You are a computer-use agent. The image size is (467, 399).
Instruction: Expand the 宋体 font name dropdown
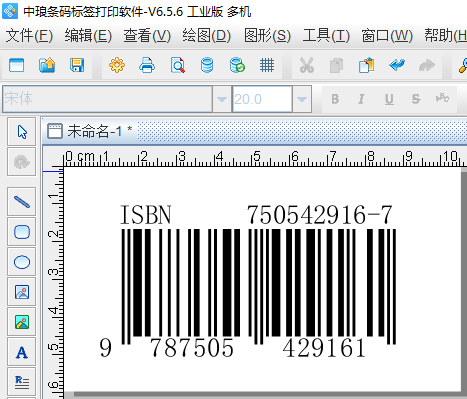(222, 99)
